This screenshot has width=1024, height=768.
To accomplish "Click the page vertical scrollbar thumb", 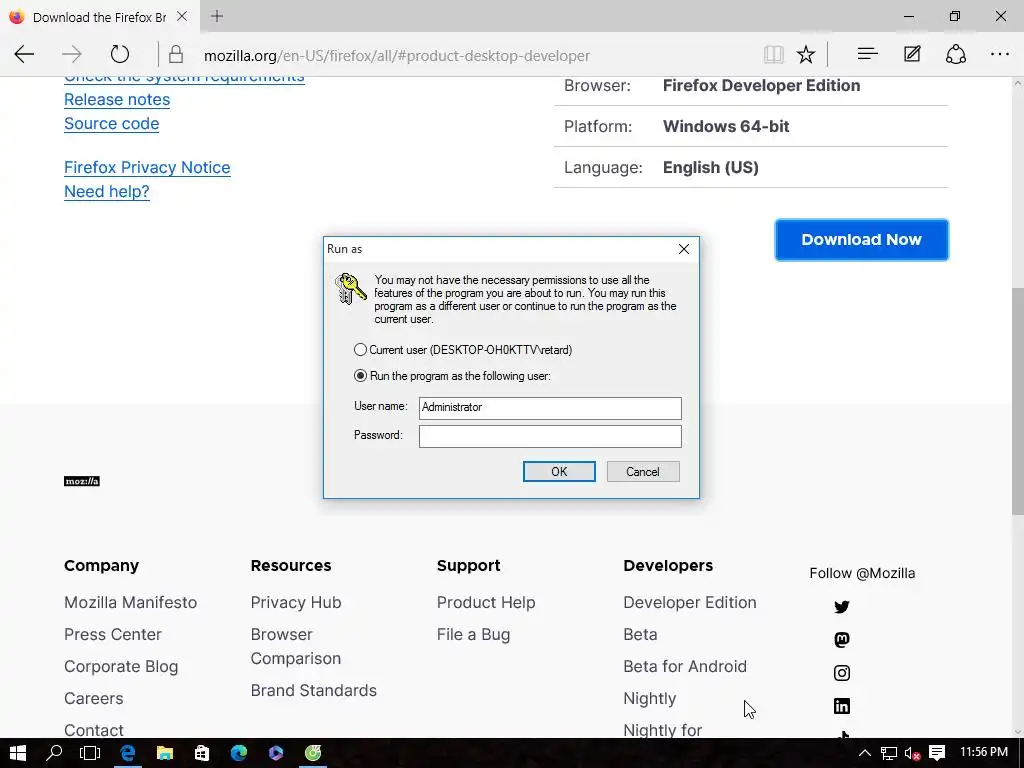I will [x=1017, y=400].
